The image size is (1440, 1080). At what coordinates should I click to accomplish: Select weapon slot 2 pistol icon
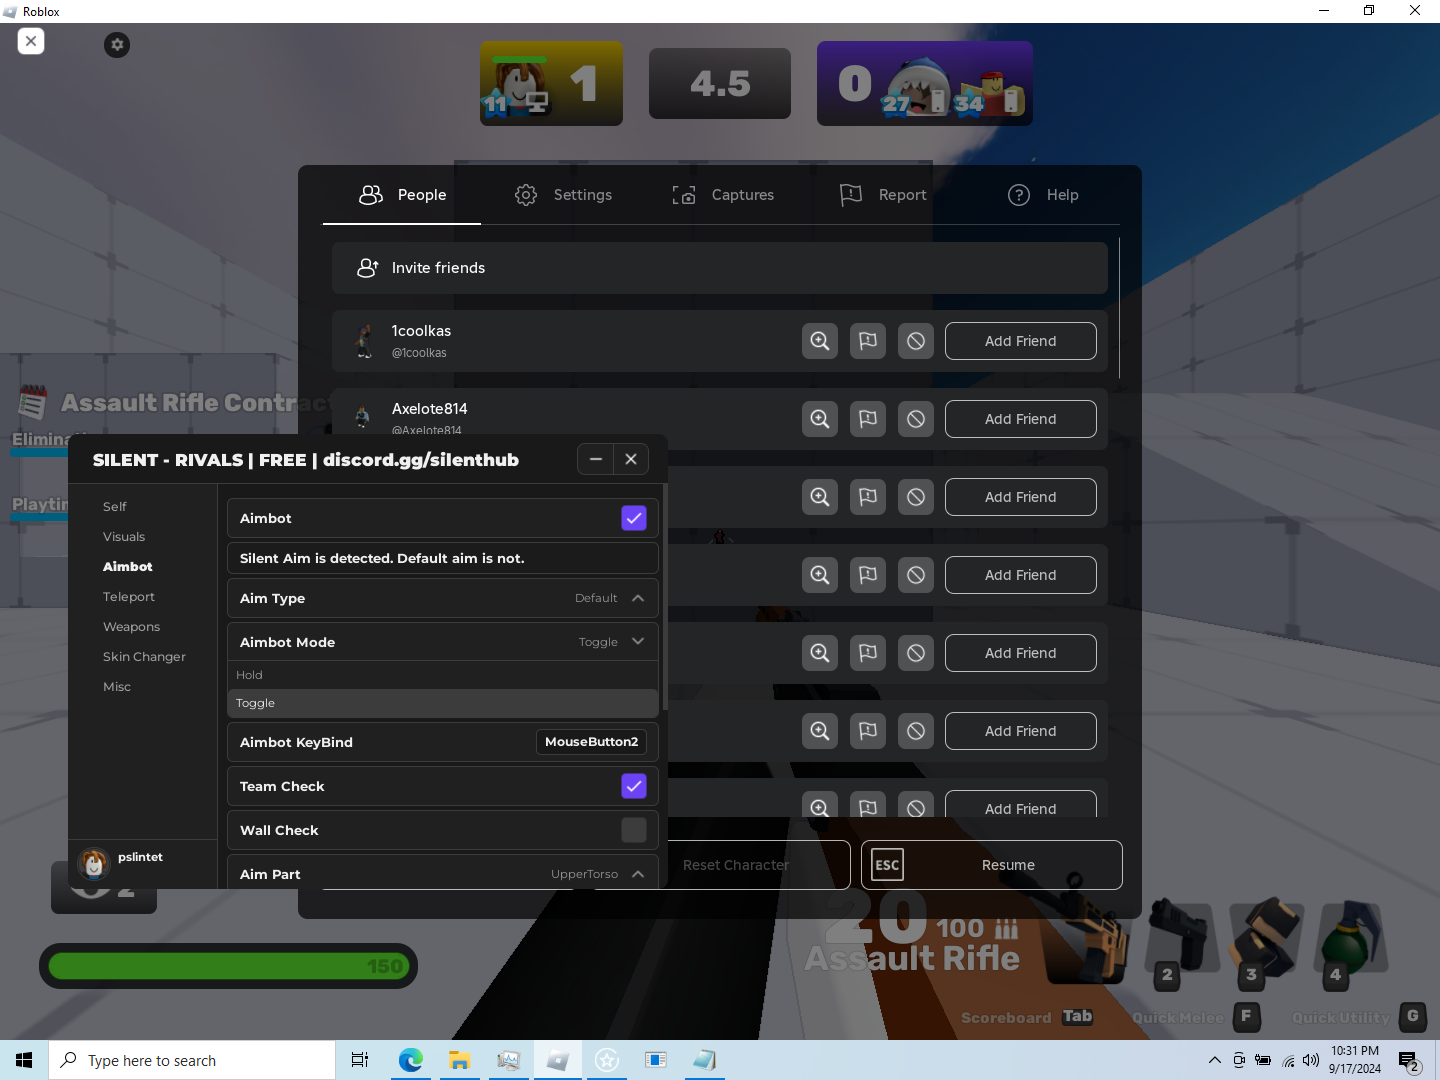(1183, 938)
